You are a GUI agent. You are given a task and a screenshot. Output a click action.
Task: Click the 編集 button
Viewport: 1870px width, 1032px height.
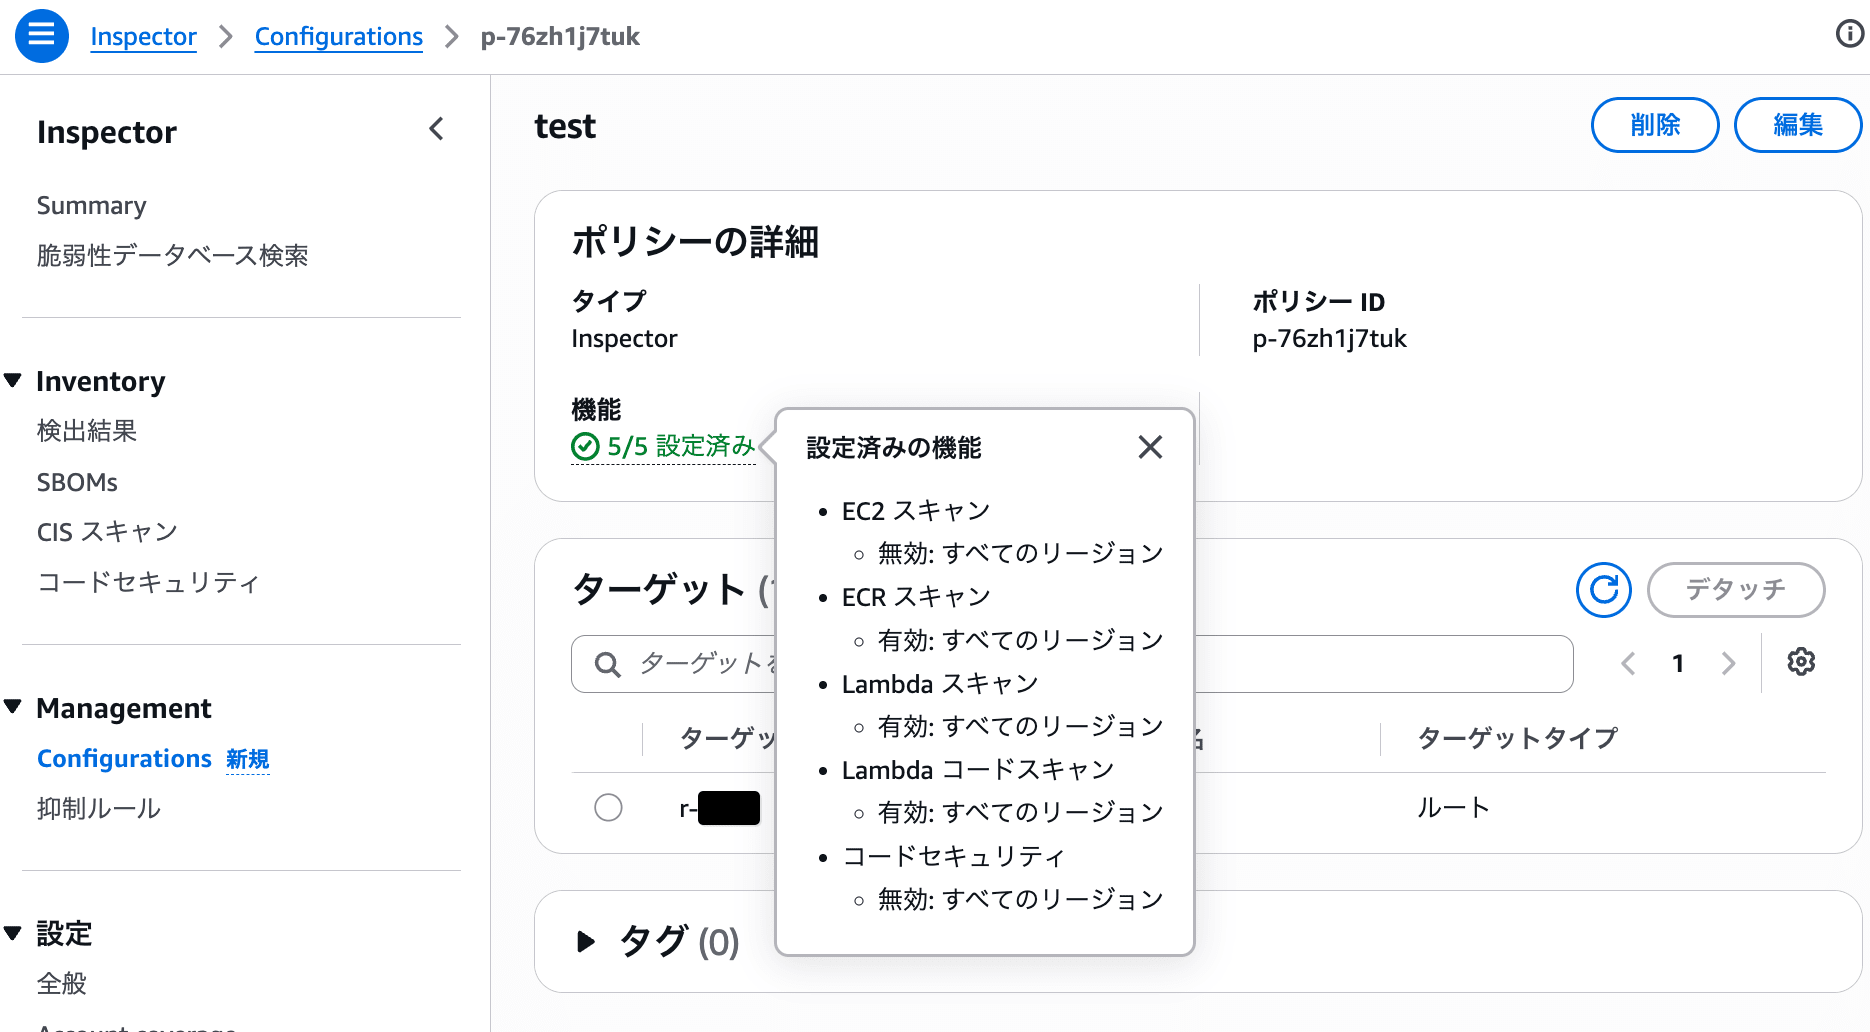pos(1798,125)
